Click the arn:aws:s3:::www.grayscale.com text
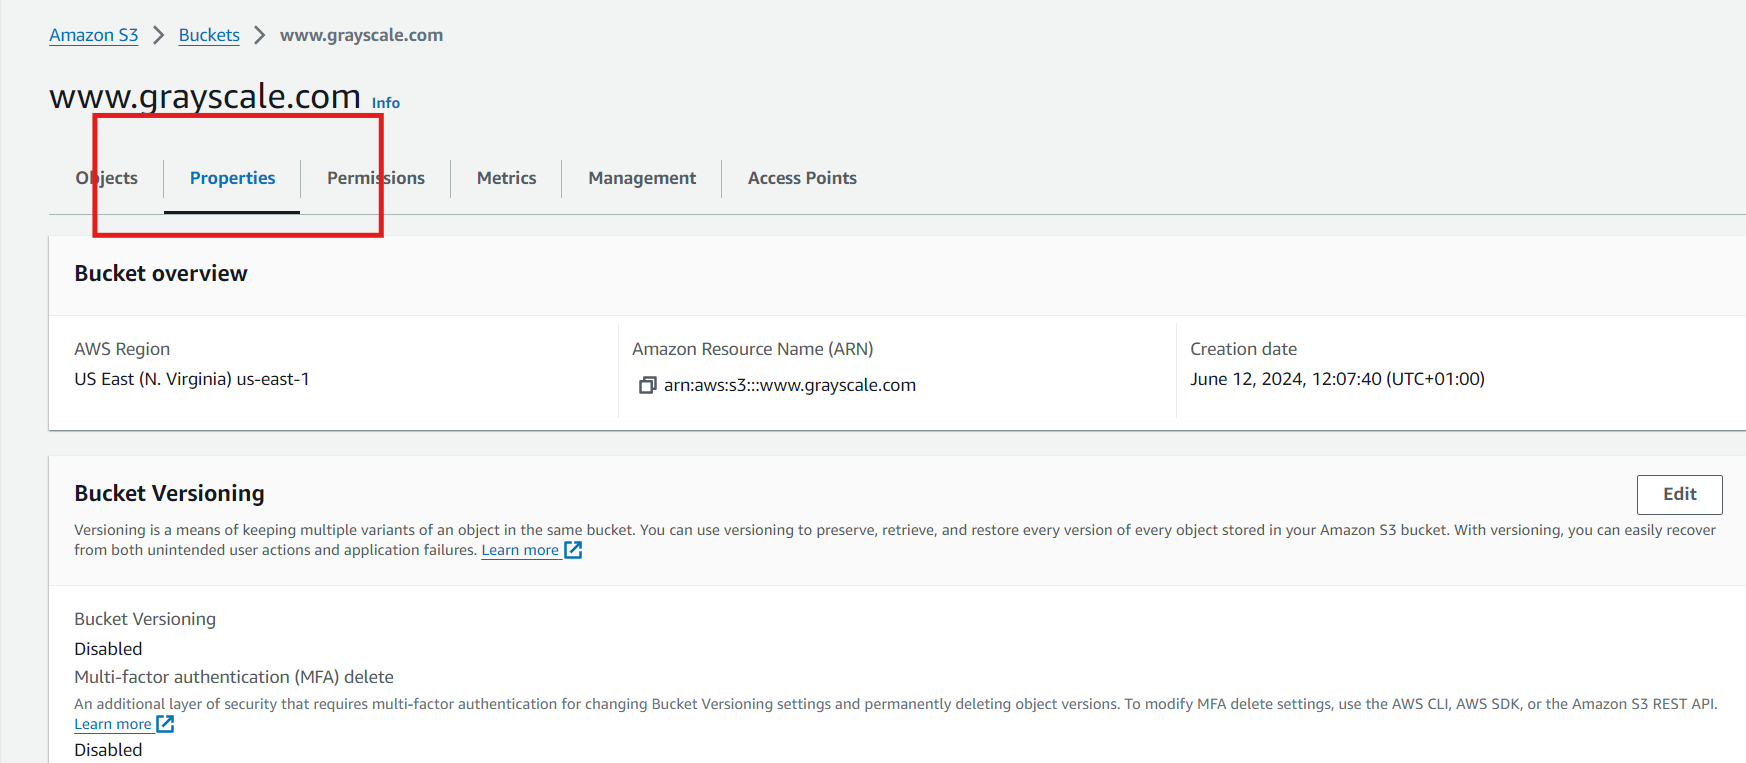This screenshot has width=1746, height=763. (790, 385)
